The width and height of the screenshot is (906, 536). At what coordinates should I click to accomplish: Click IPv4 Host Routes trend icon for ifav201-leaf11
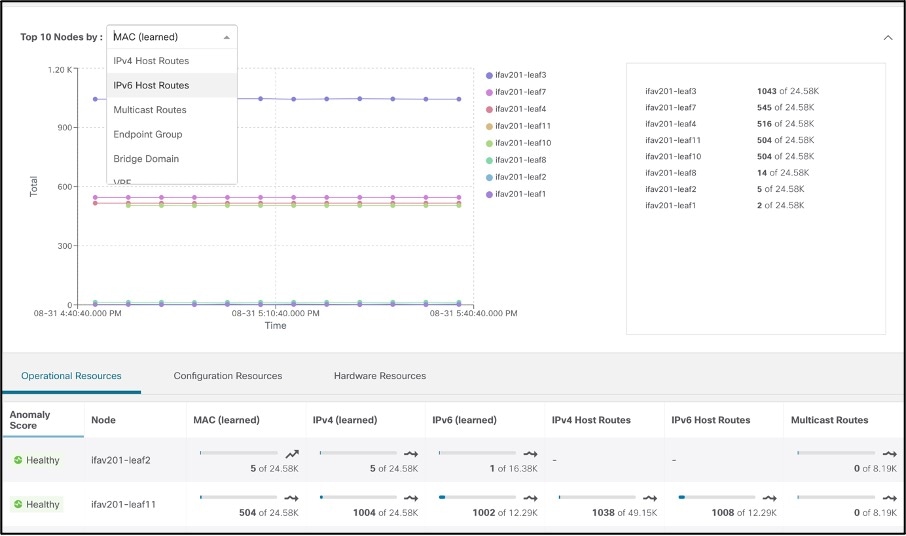pyautogui.click(x=650, y=498)
